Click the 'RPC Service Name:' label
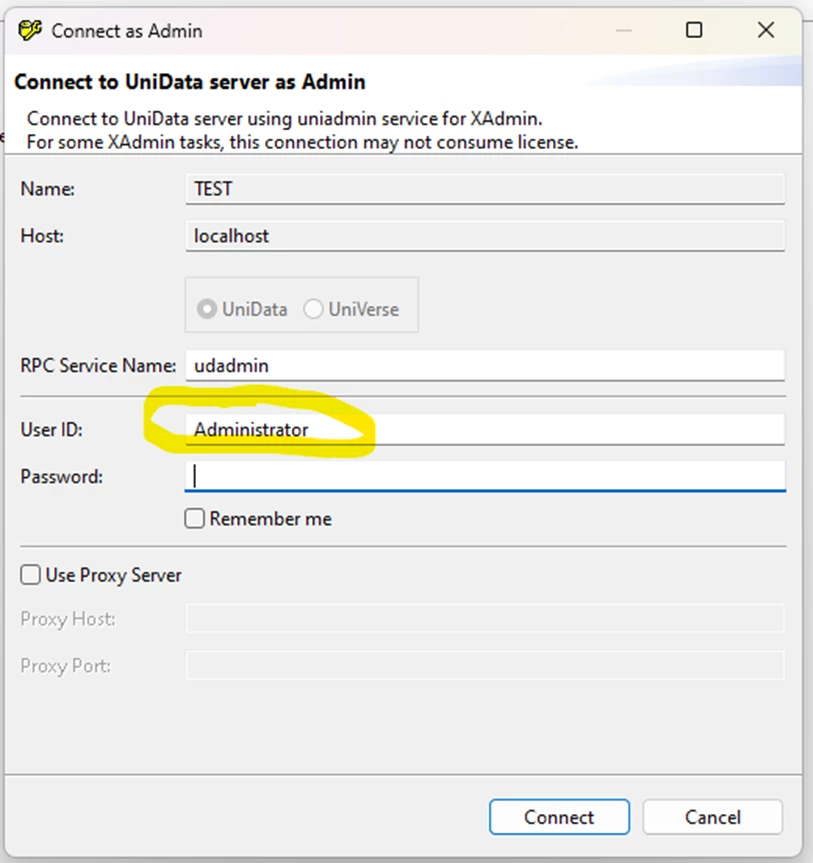Screen dimensions: 813x863 coord(98,365)
